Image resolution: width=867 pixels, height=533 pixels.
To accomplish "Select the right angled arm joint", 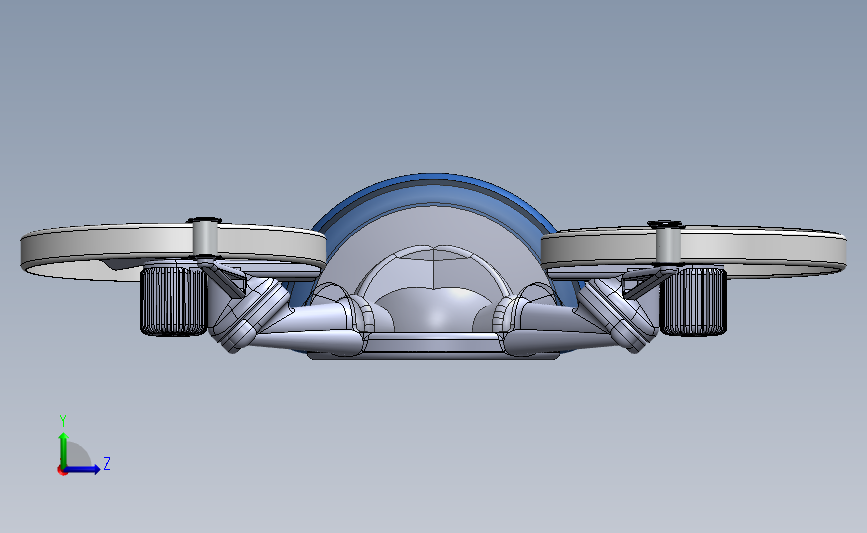I will 617,315.
